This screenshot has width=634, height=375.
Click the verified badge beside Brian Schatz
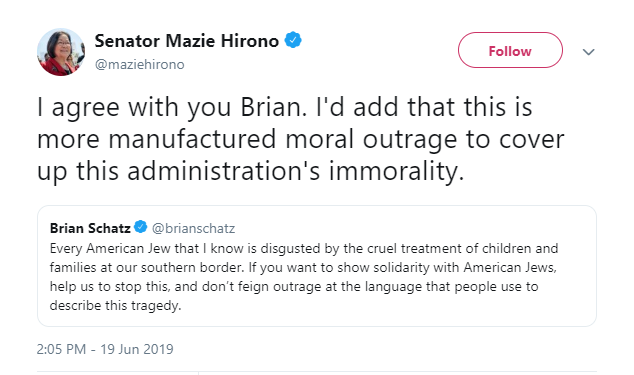141,227
